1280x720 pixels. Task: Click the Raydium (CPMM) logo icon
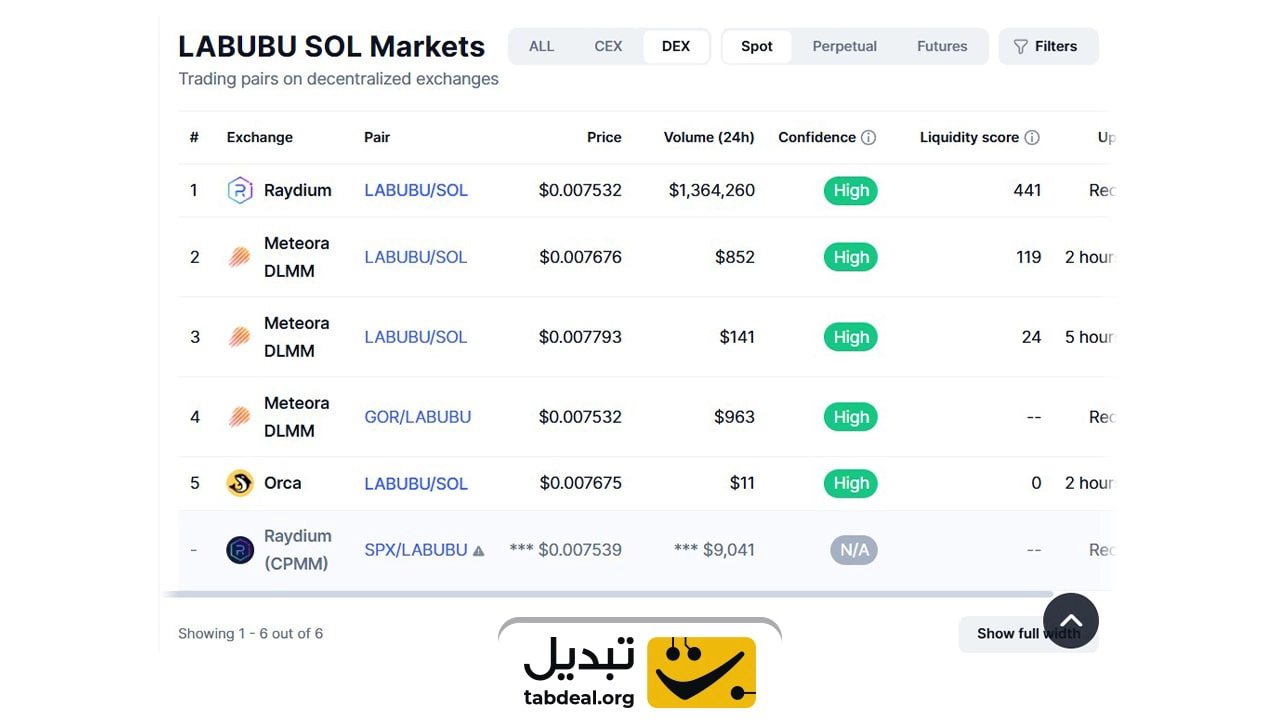click(240, 550)
